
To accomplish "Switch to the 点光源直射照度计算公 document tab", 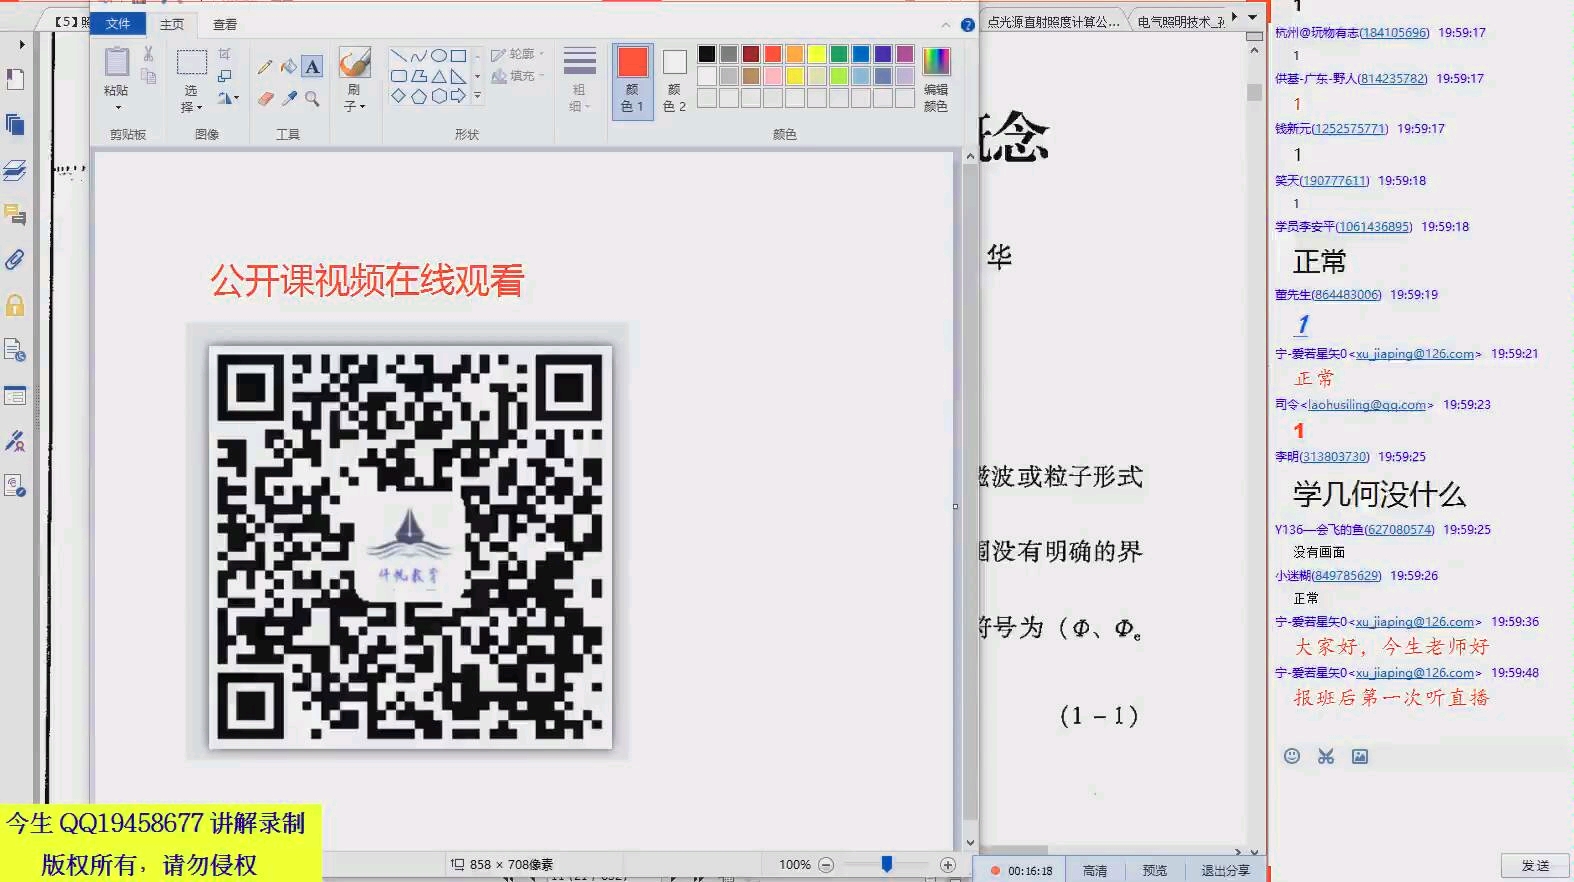I will click(1053, 21).
